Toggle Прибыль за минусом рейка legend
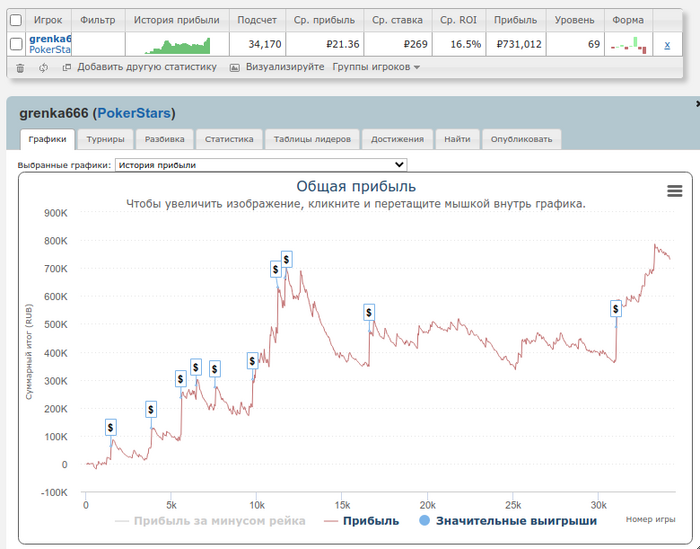The height and width of the screenshot is (549, 700). click(x=210, y=521)
